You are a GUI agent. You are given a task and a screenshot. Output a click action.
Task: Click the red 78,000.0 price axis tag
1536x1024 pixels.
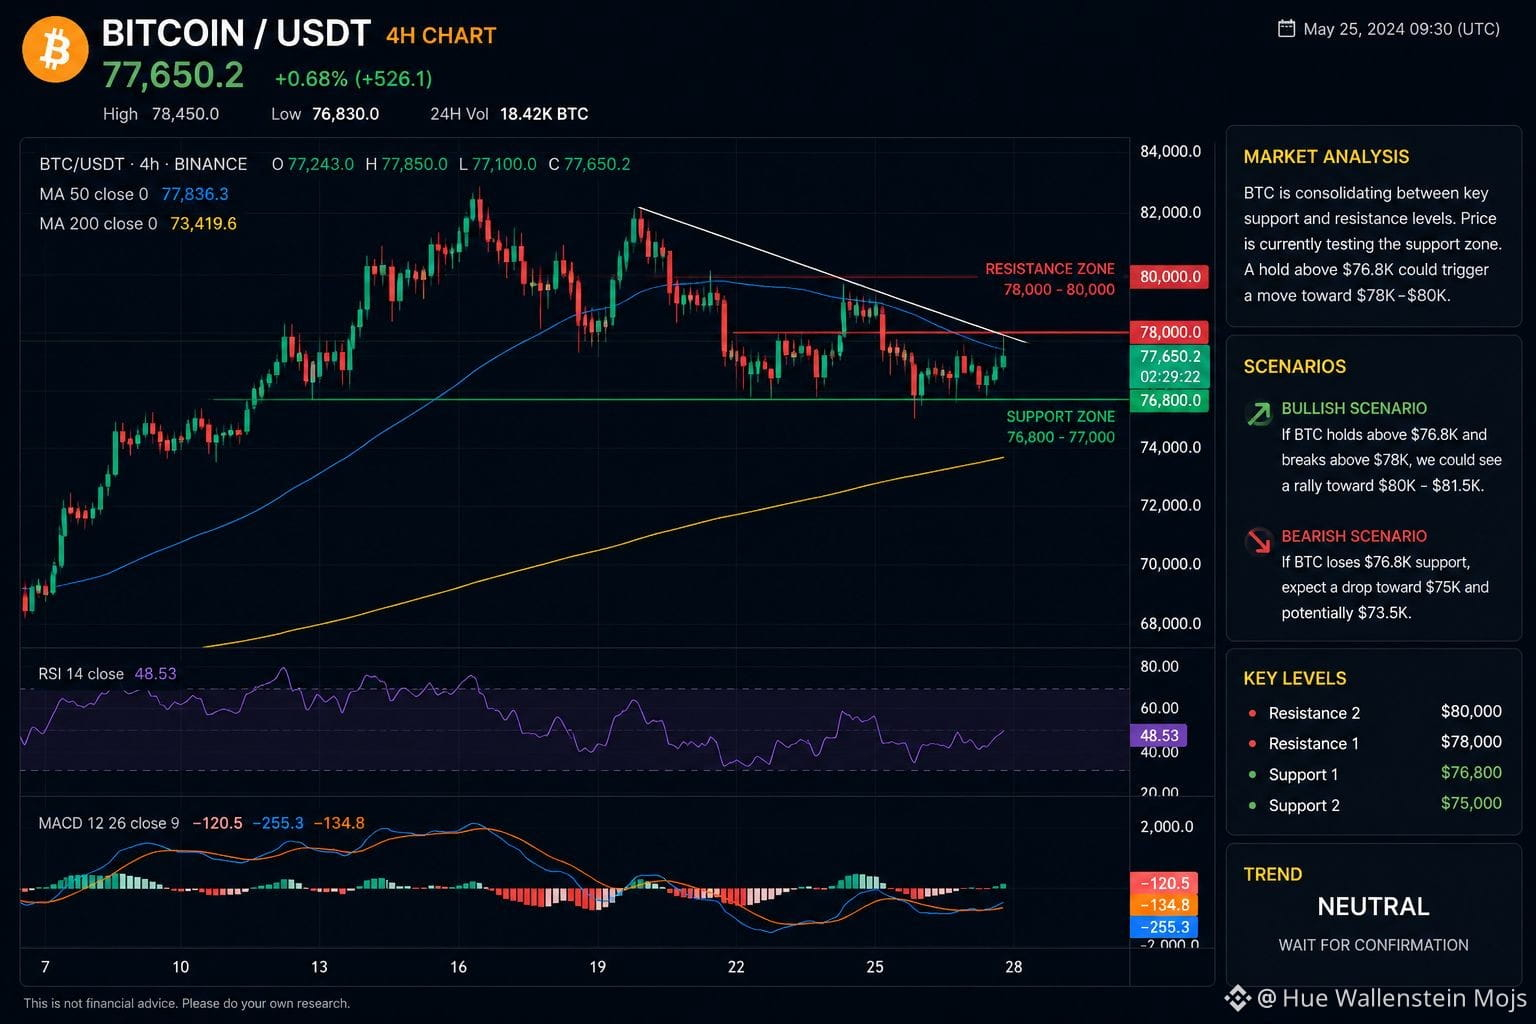pos(1169,332)
